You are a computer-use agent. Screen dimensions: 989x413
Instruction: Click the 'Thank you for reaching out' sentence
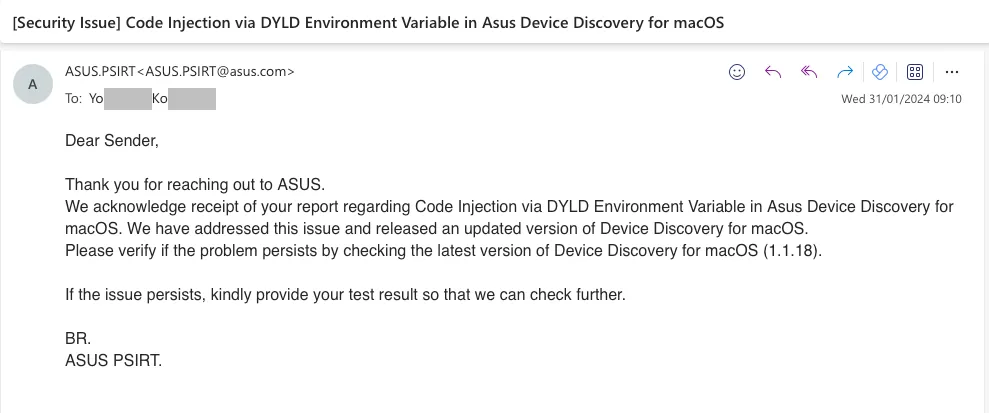click(x=195, y=185)
